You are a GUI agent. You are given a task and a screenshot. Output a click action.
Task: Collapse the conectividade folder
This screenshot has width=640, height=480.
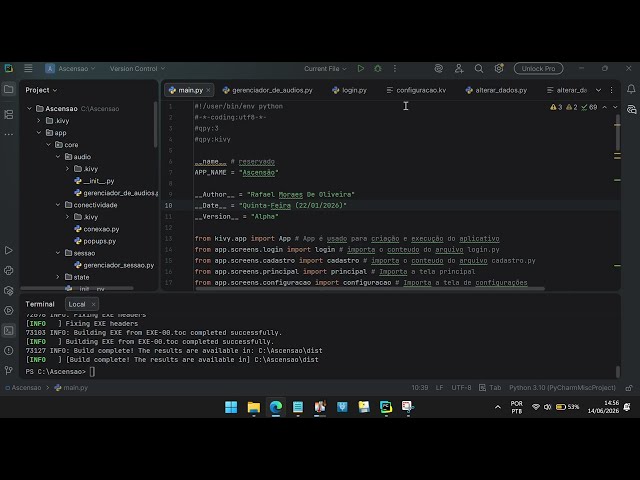[58, 205]
